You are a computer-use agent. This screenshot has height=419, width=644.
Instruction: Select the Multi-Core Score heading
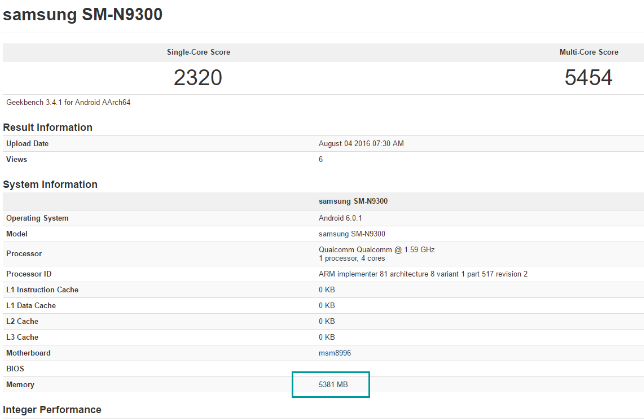point(589,52)
